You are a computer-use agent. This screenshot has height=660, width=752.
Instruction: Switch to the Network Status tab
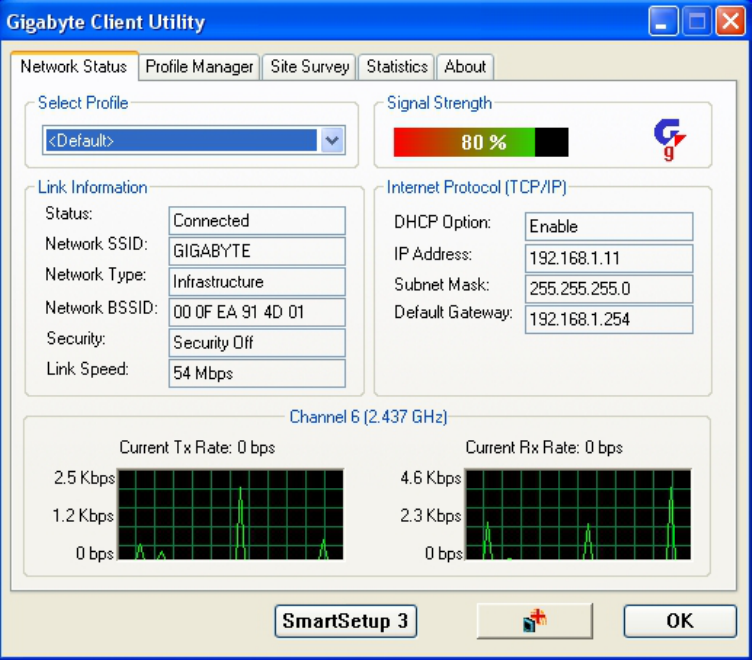[x=74, y=66]
